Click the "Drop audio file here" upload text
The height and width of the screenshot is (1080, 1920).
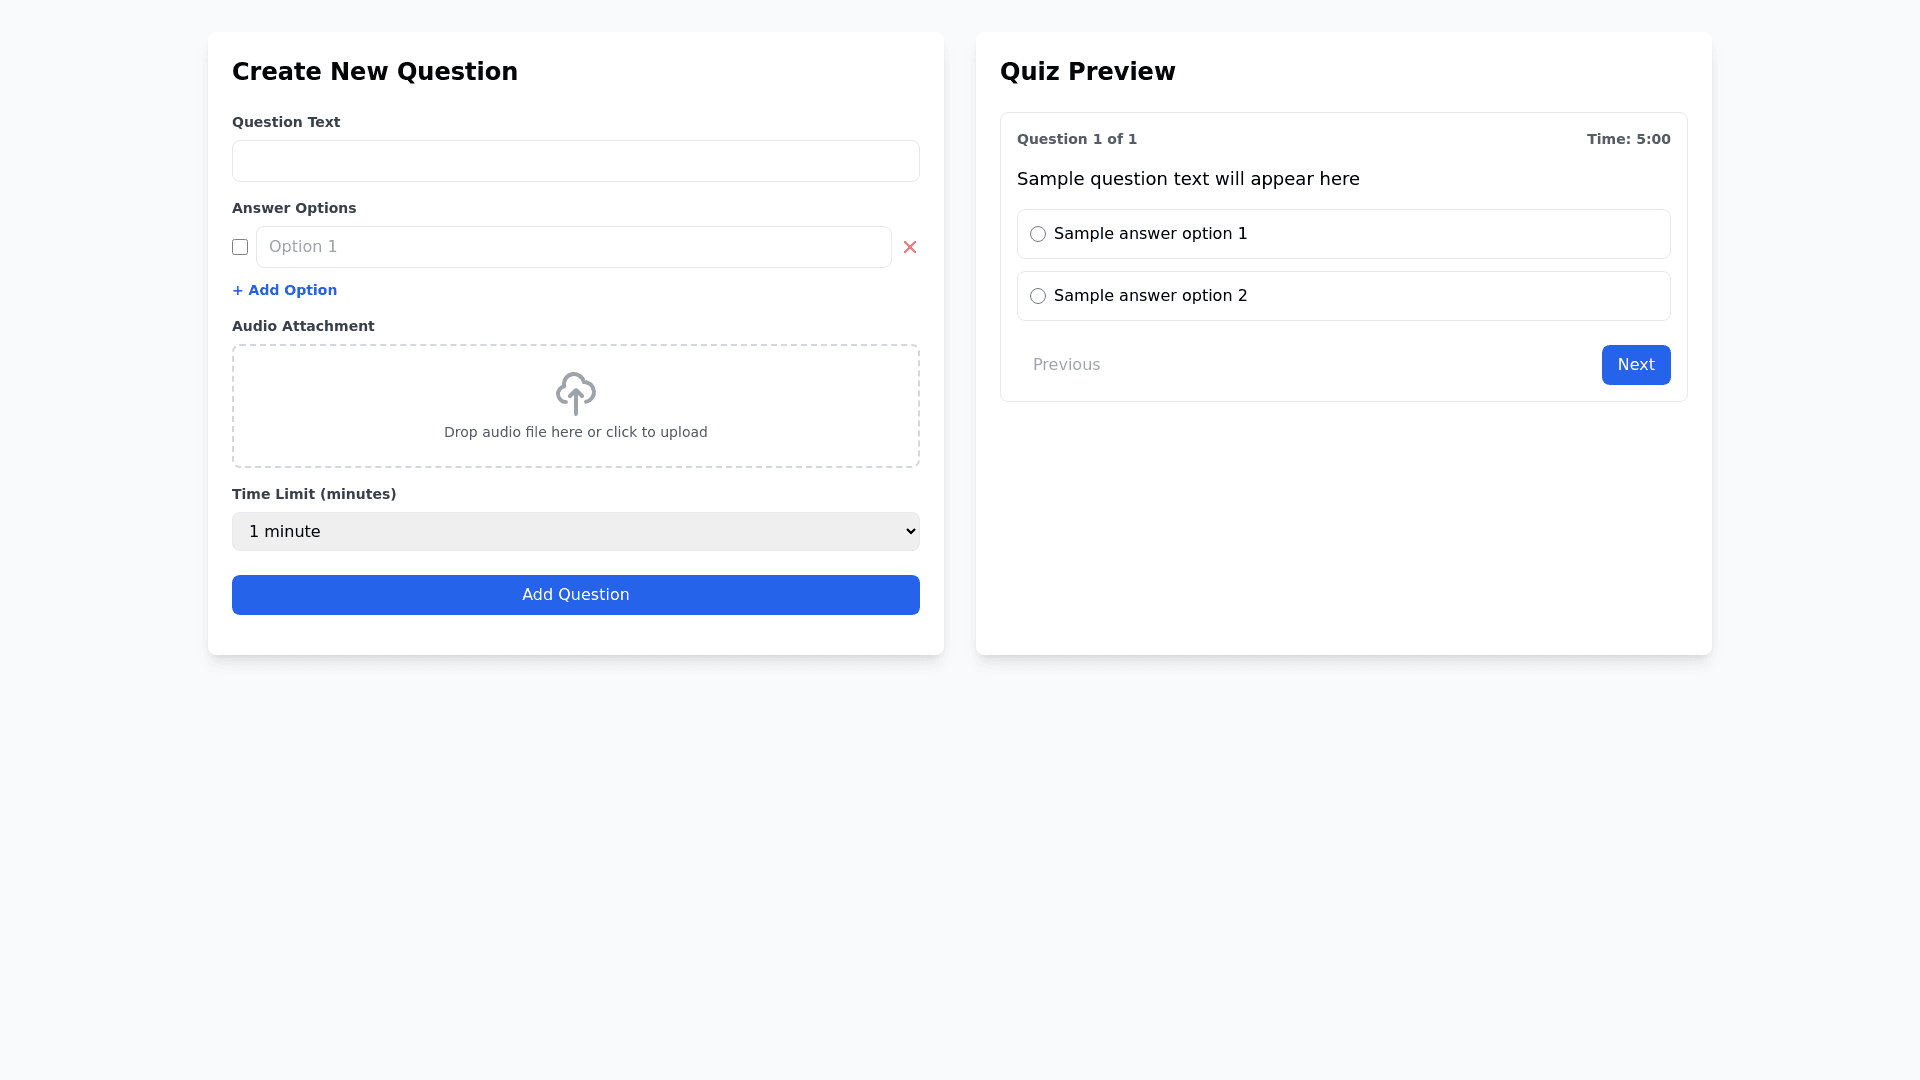[x=575, y=432]
